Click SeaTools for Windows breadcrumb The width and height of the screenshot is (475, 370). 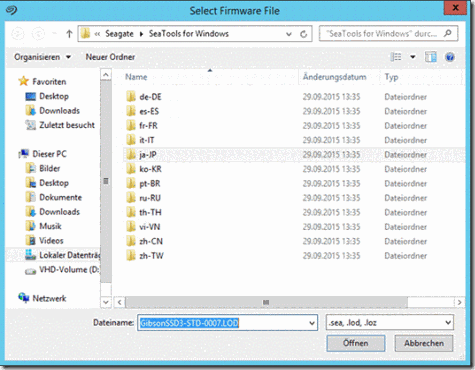189,34
